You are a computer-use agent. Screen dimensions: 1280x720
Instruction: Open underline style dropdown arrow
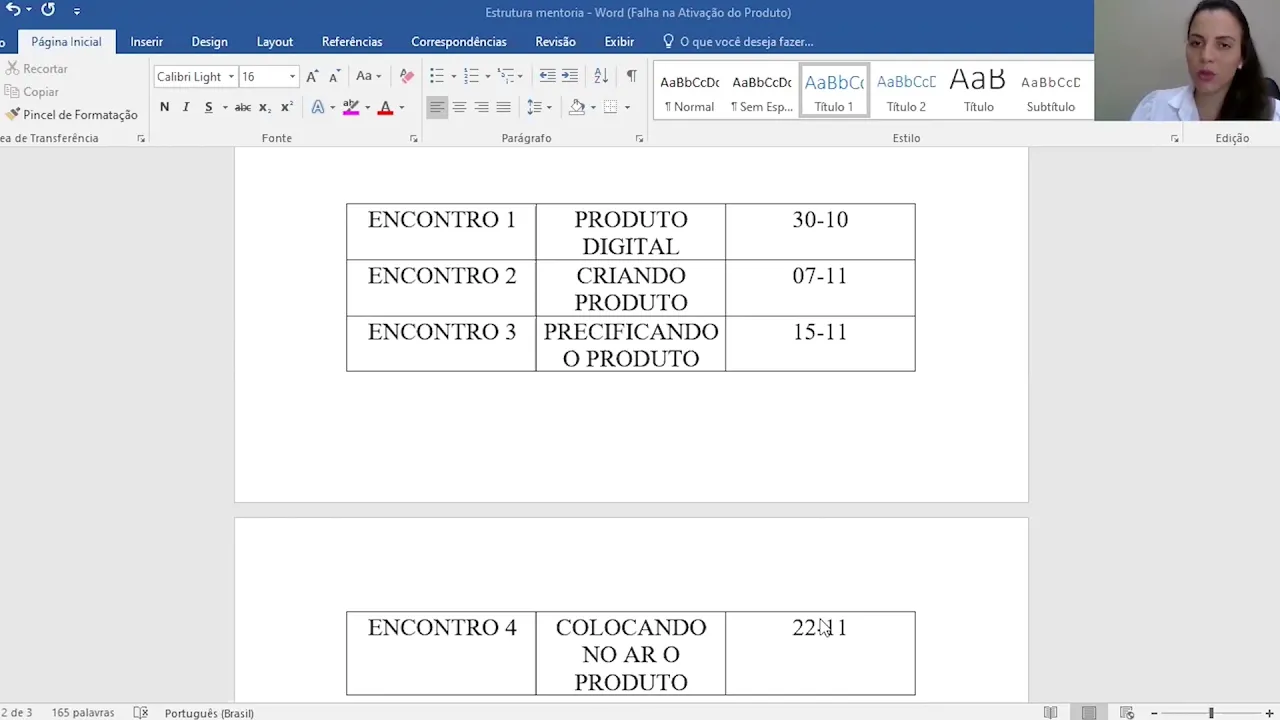[x=225, y=107]
